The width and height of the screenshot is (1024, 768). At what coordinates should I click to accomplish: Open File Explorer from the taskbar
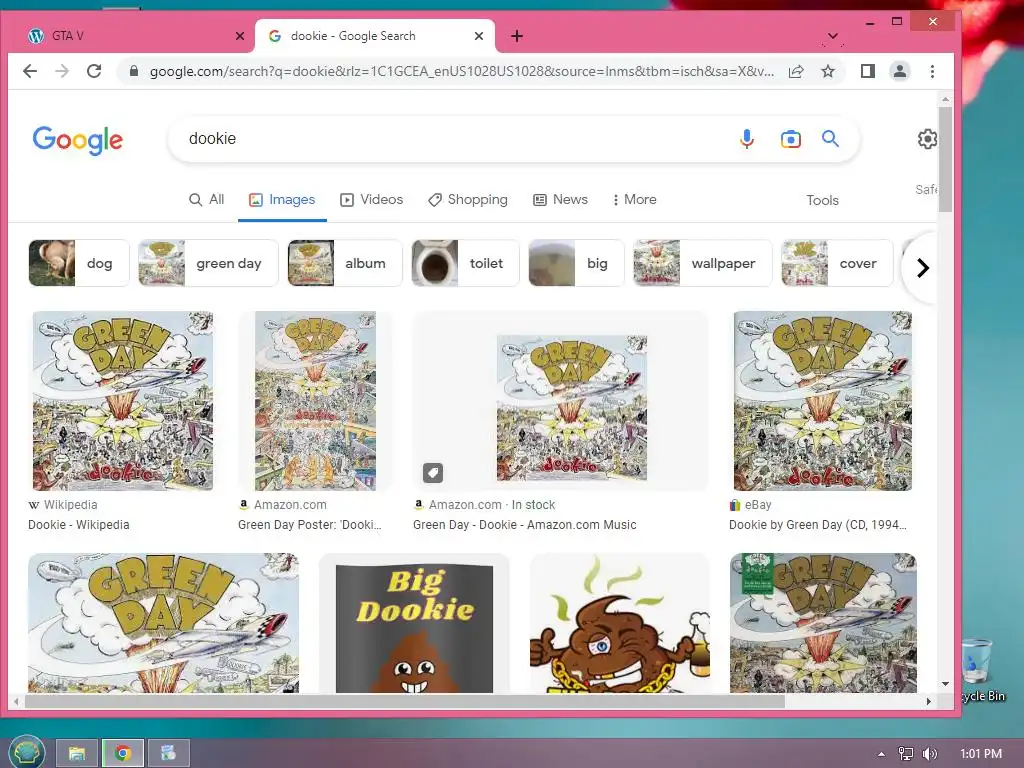pos(76,753)
